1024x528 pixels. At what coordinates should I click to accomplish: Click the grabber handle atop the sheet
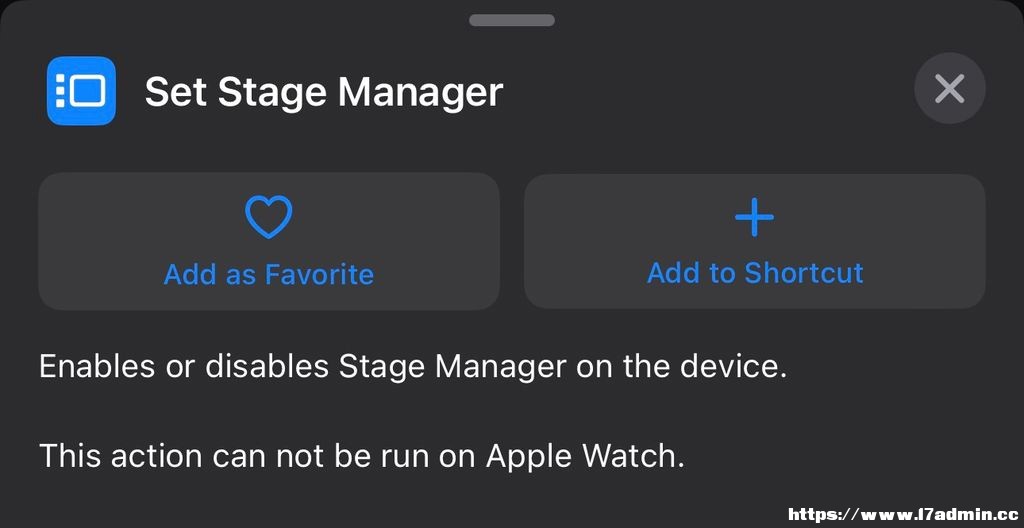click(x=511, y=20)
